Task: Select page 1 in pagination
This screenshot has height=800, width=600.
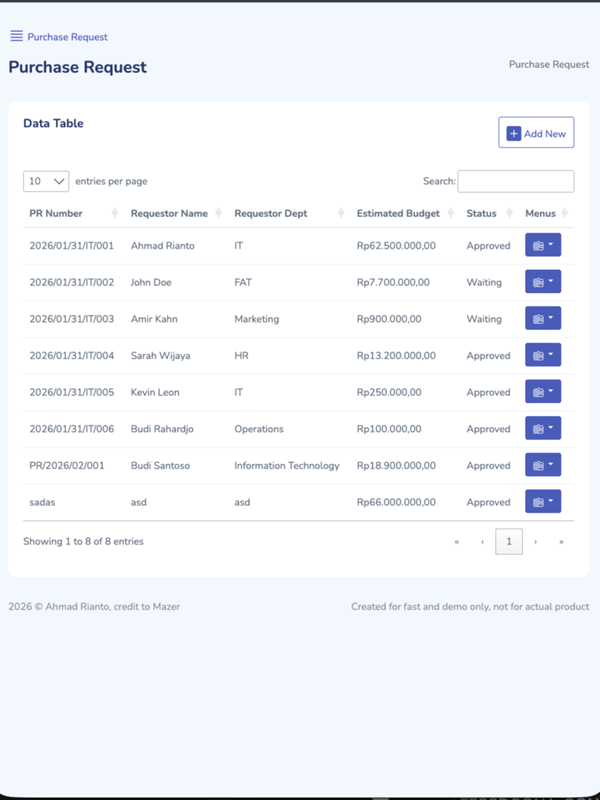Action: tap(509, 542)
